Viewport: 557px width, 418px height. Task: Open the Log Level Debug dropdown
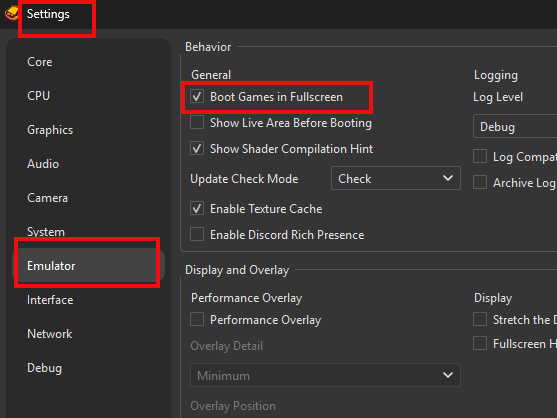515,126
